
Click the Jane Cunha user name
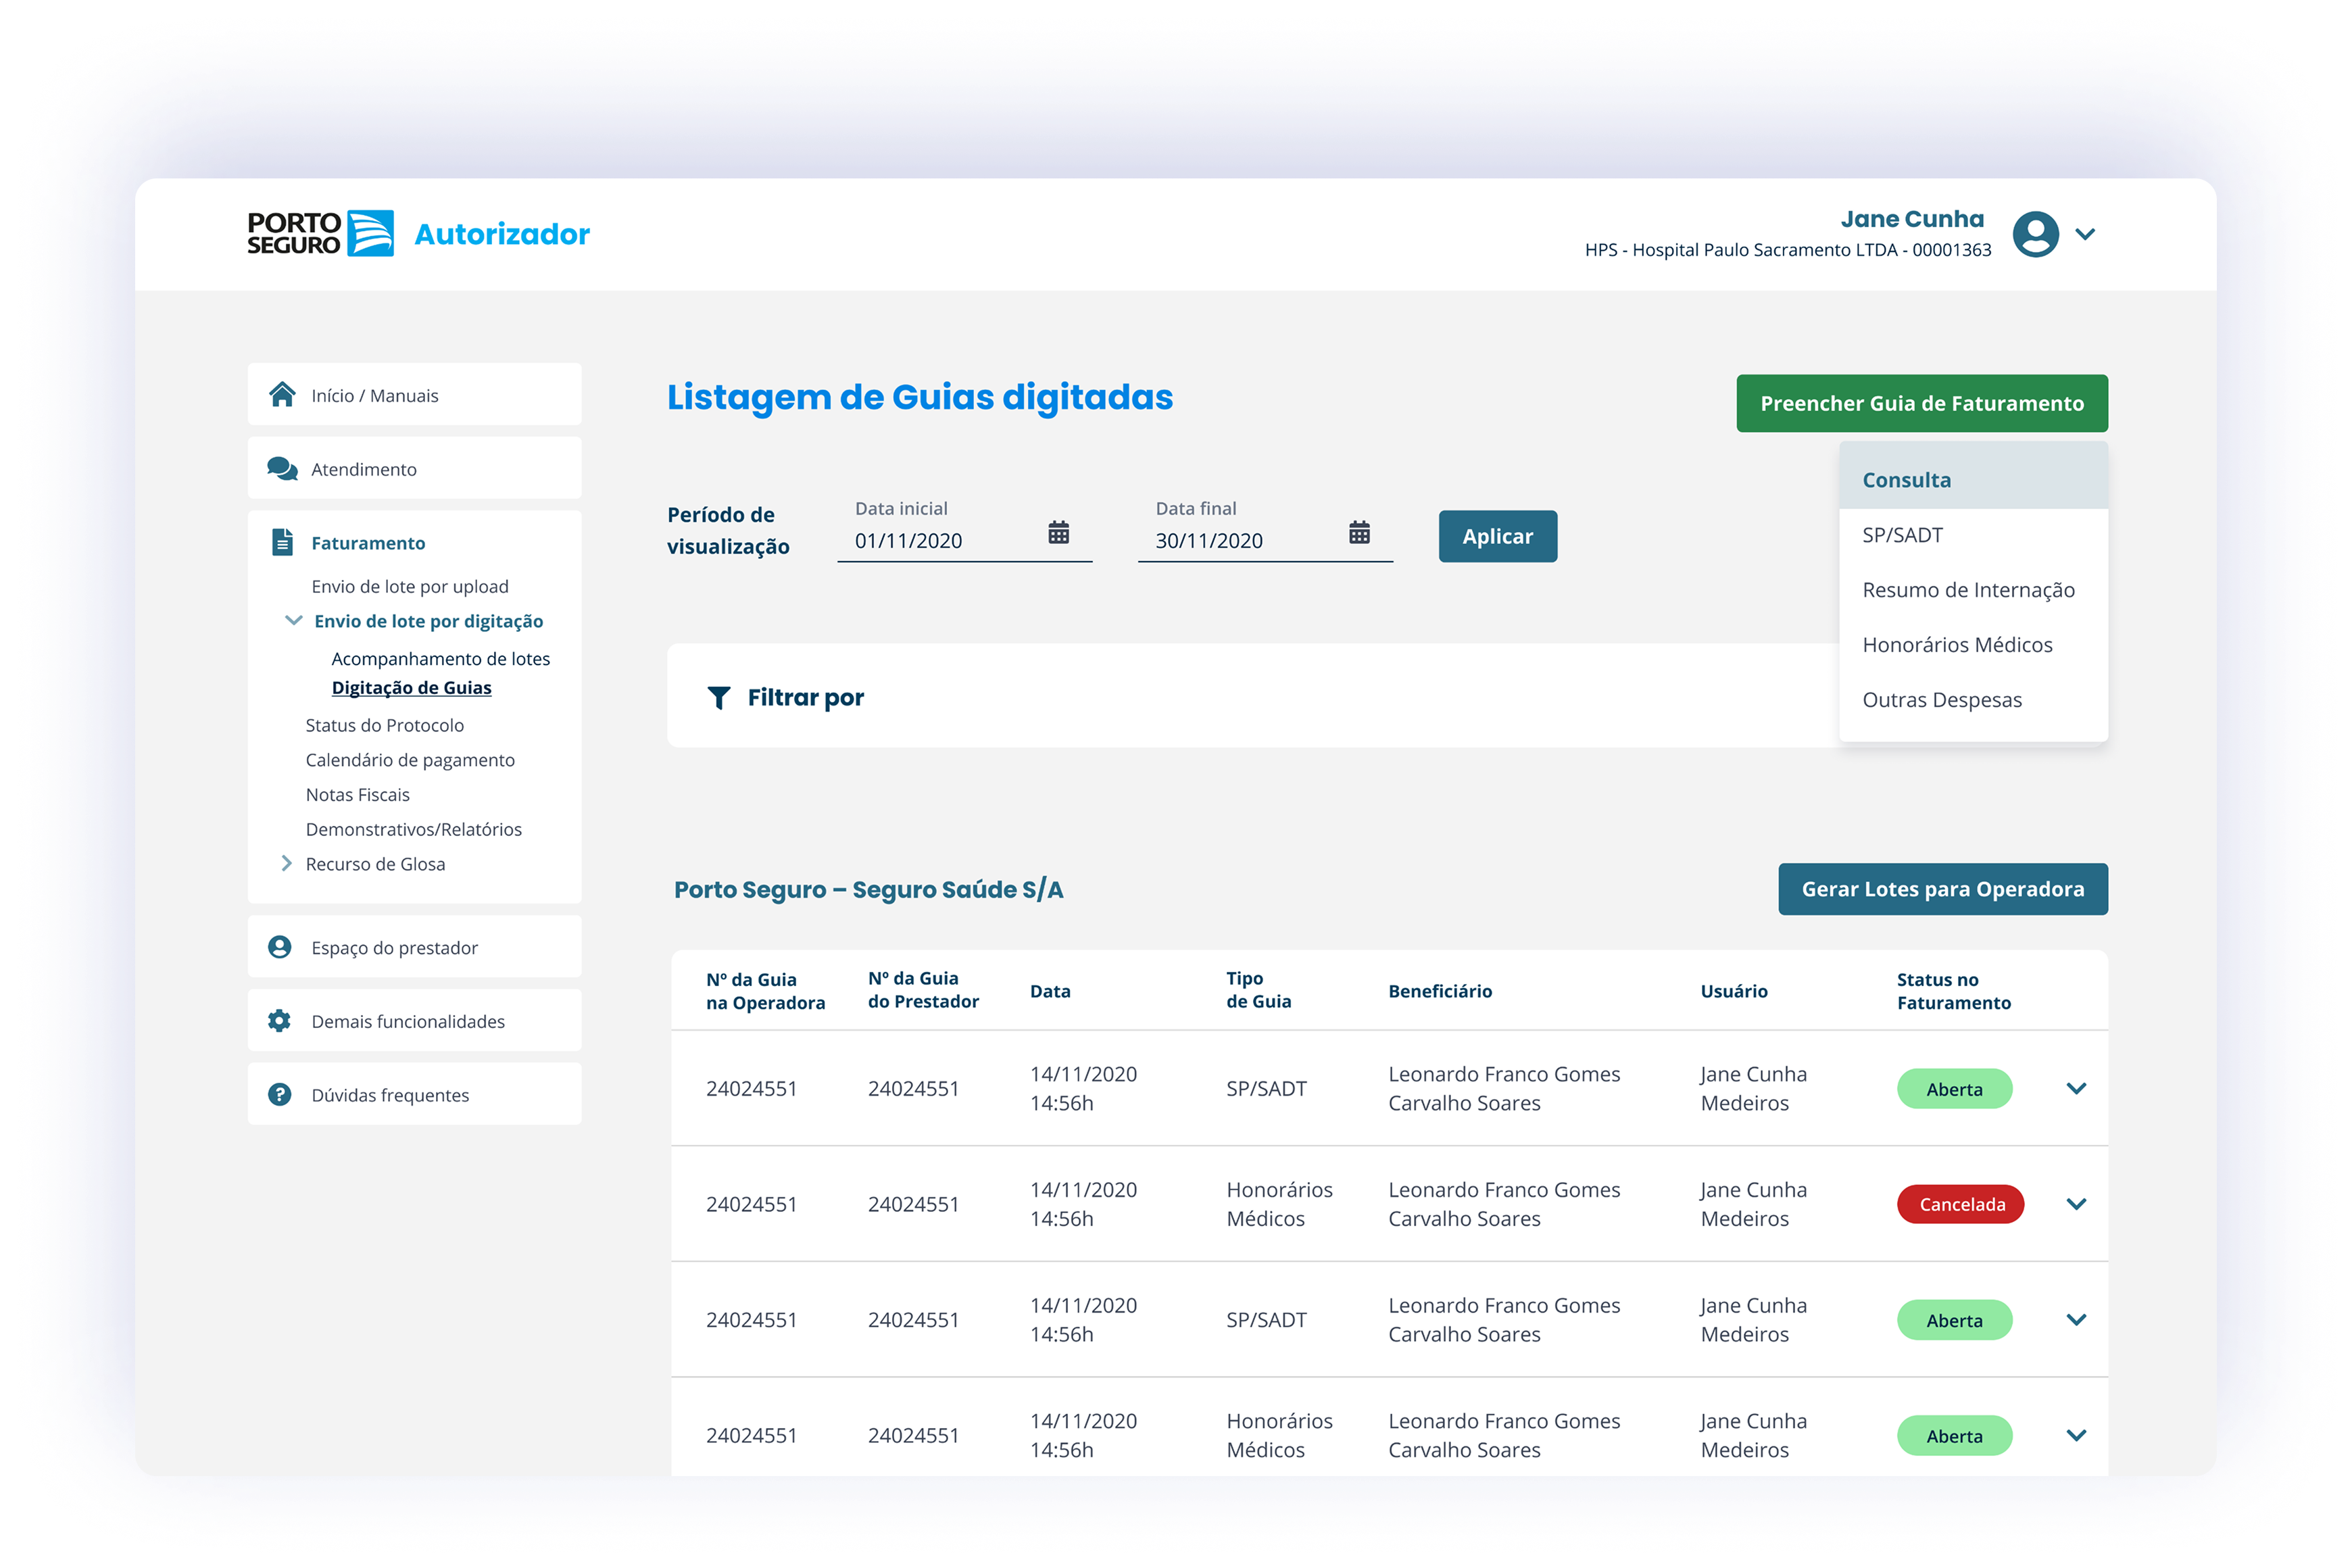pos(1912,219)
